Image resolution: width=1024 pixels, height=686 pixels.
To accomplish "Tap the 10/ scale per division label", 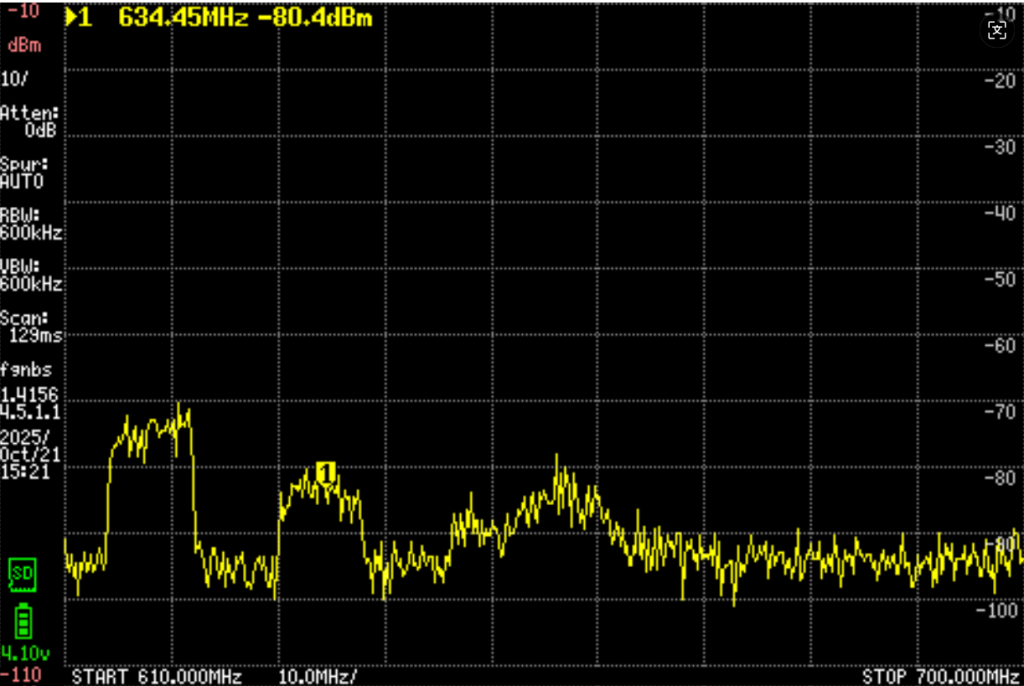I will point(14,78).
